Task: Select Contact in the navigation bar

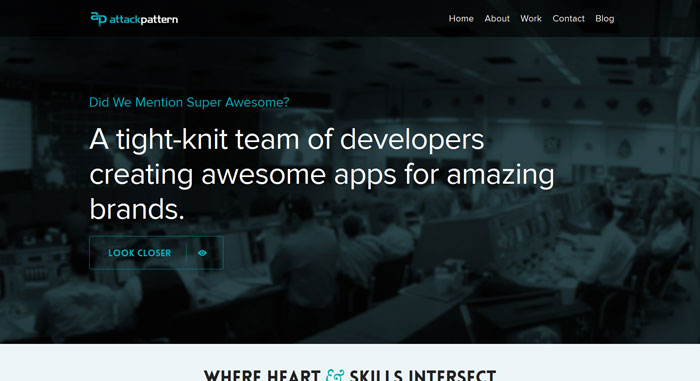Action: pos(568,19)
